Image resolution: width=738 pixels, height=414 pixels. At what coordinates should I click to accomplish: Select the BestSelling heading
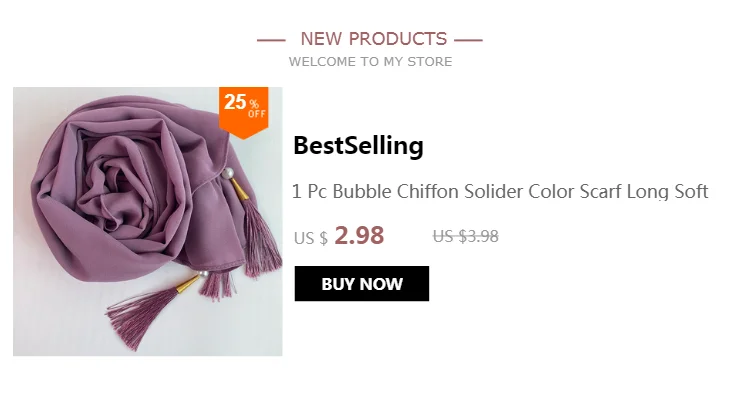point(358,146)
